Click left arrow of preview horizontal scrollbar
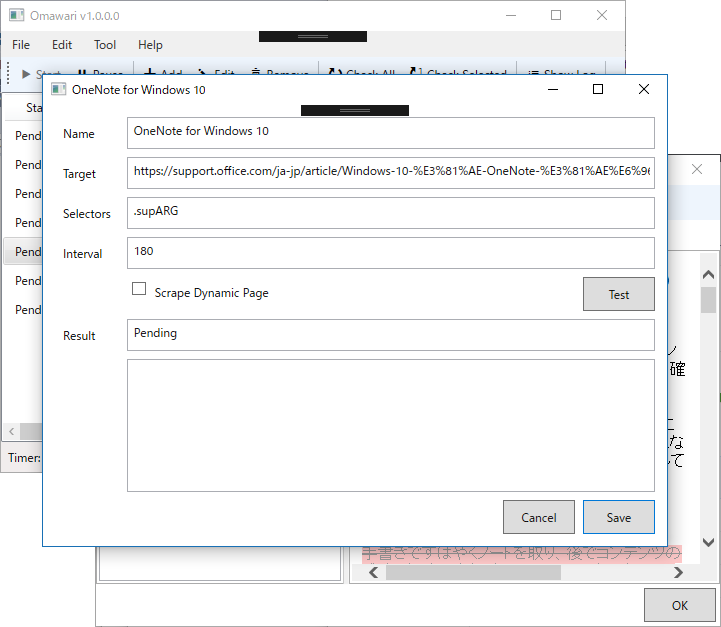 (373, 572)
